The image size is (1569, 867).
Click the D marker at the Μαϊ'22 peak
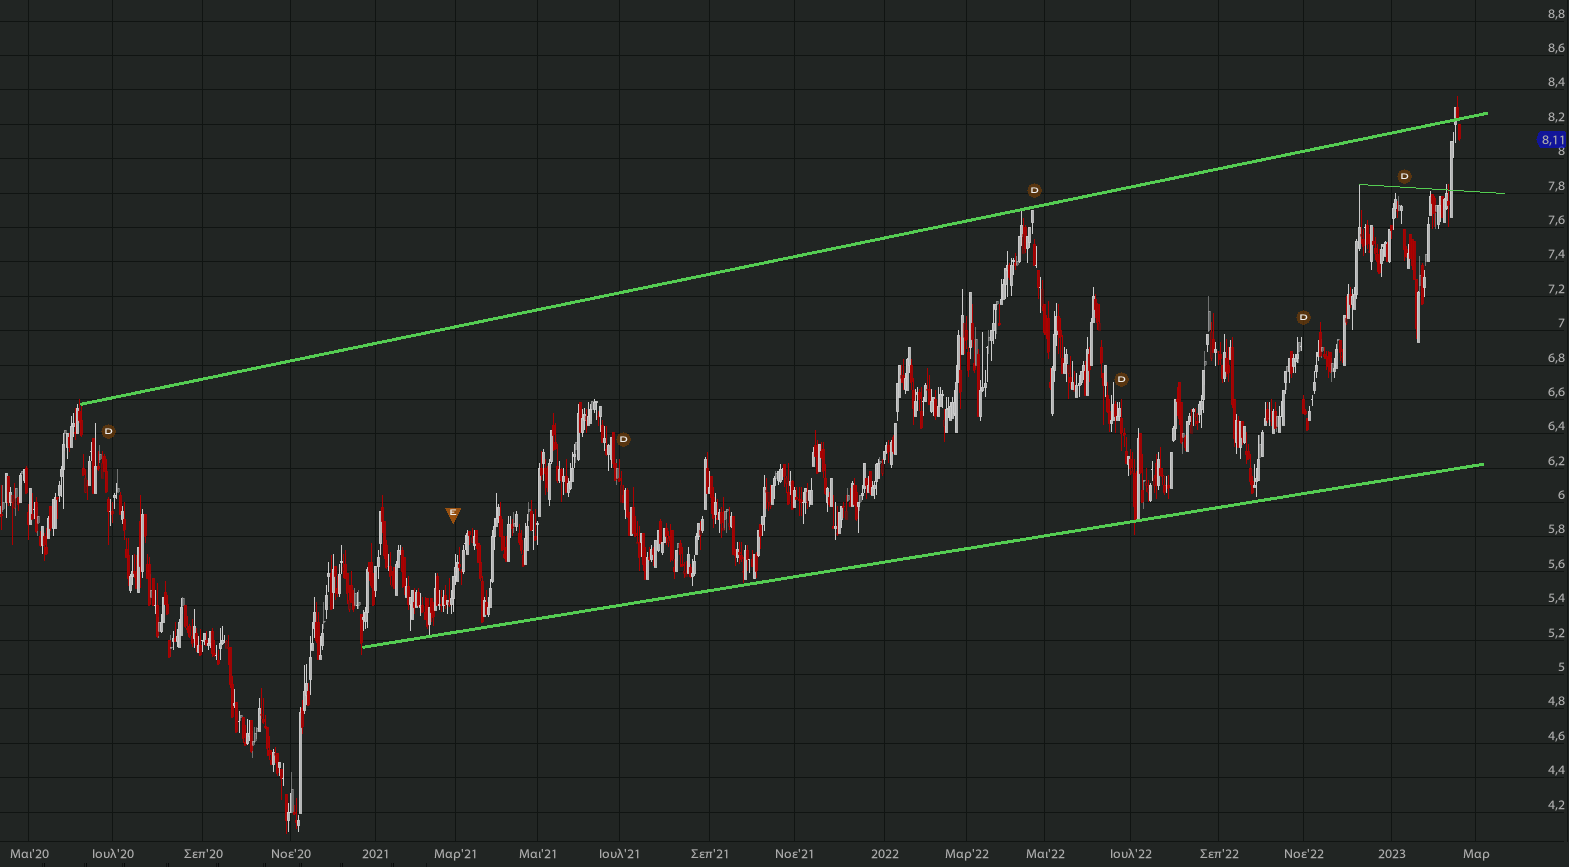(1035, 190)
